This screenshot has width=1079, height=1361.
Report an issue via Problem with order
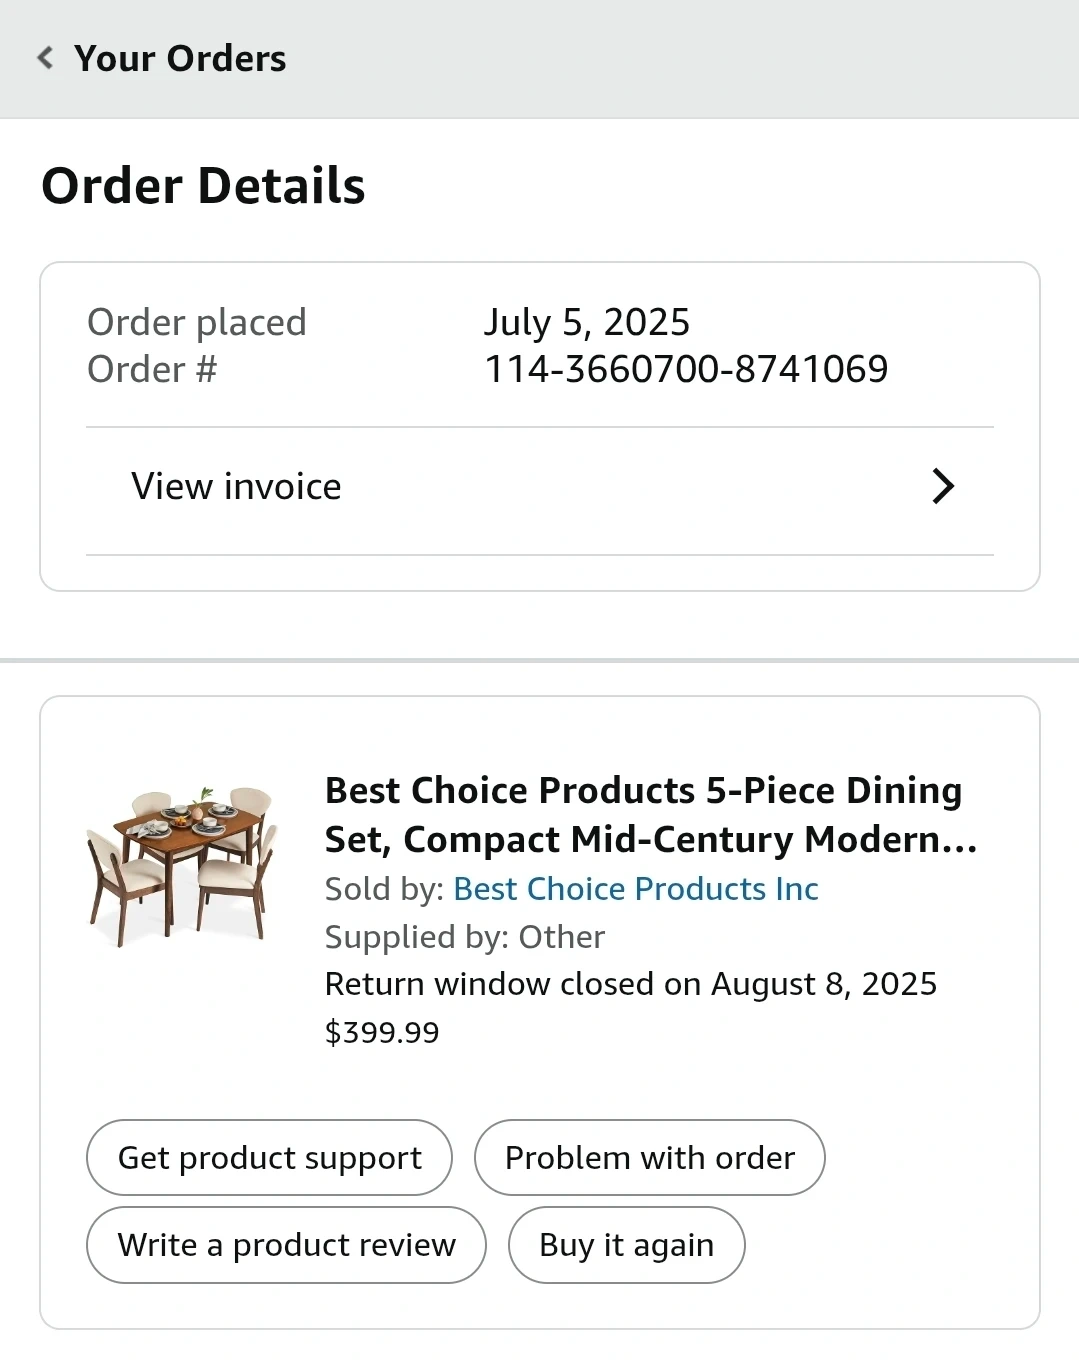point(649,1158)
